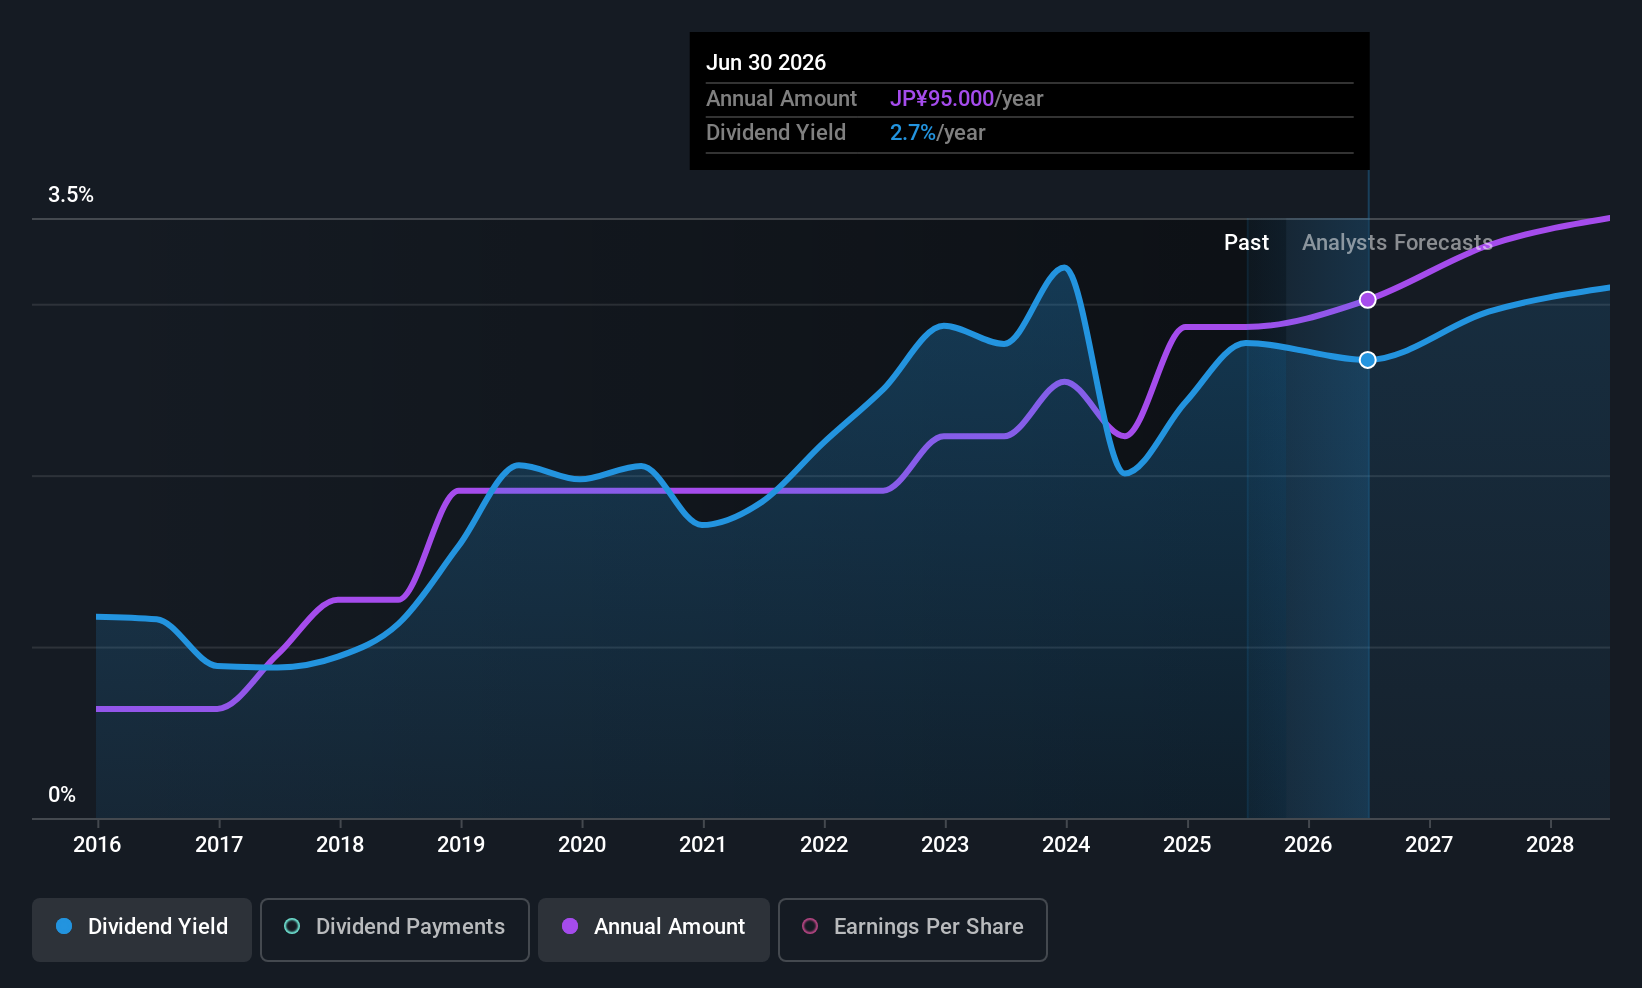Click the 2016 x-axis label
Image resolution: width=1642 pixels, height=988 pixels.
coord(97,845)
